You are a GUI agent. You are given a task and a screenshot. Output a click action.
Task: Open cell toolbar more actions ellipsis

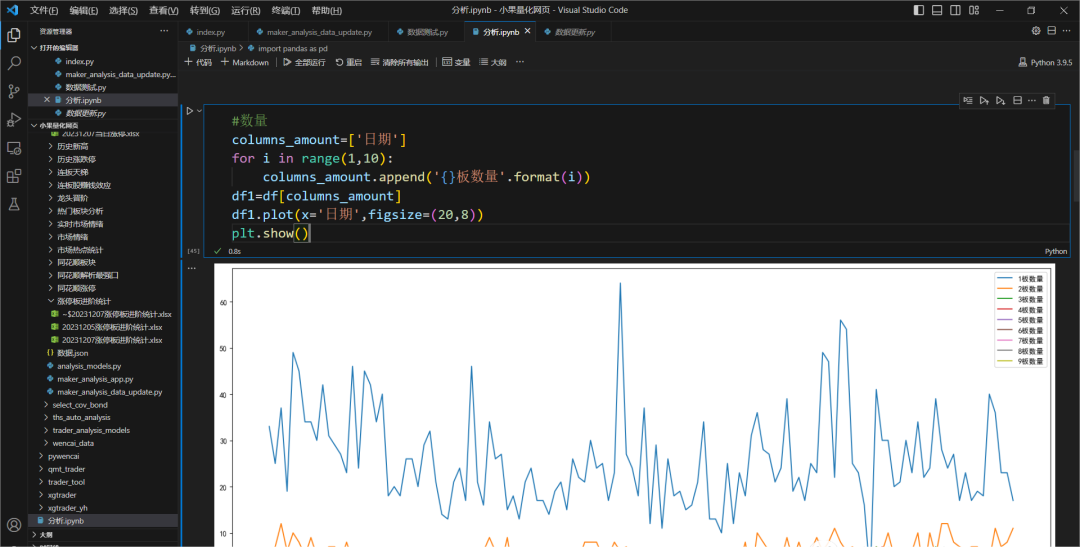(x=1032, y=101)
